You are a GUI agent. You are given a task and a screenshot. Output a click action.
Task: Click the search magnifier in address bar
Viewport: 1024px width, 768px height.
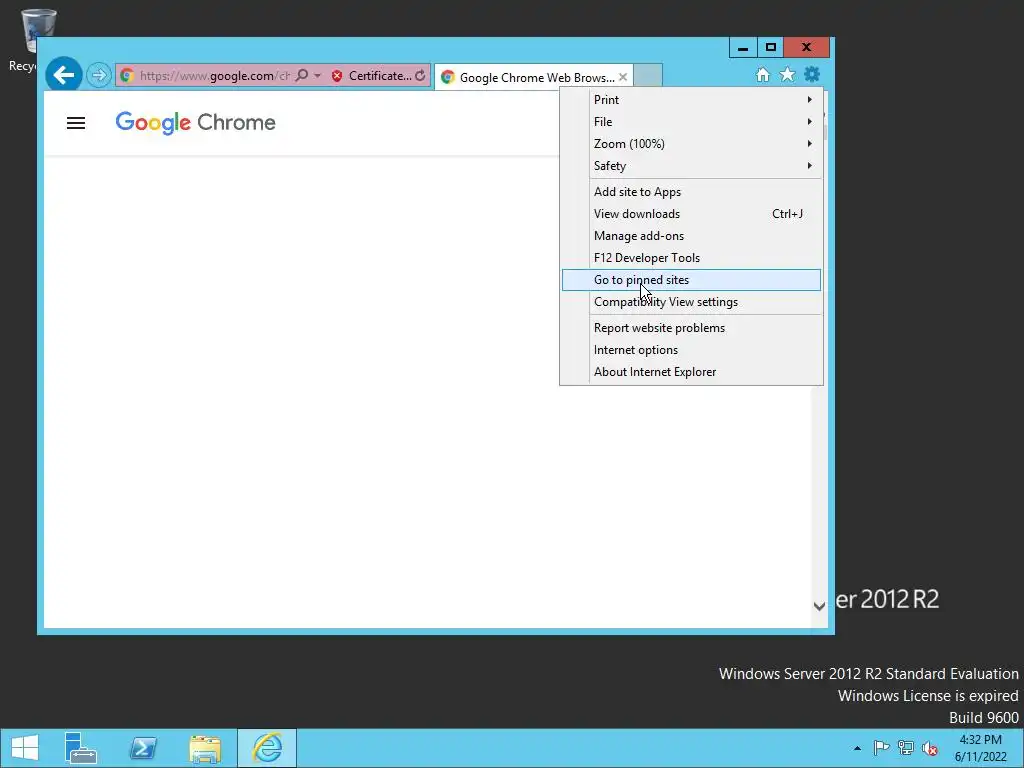tap(302, 76)
